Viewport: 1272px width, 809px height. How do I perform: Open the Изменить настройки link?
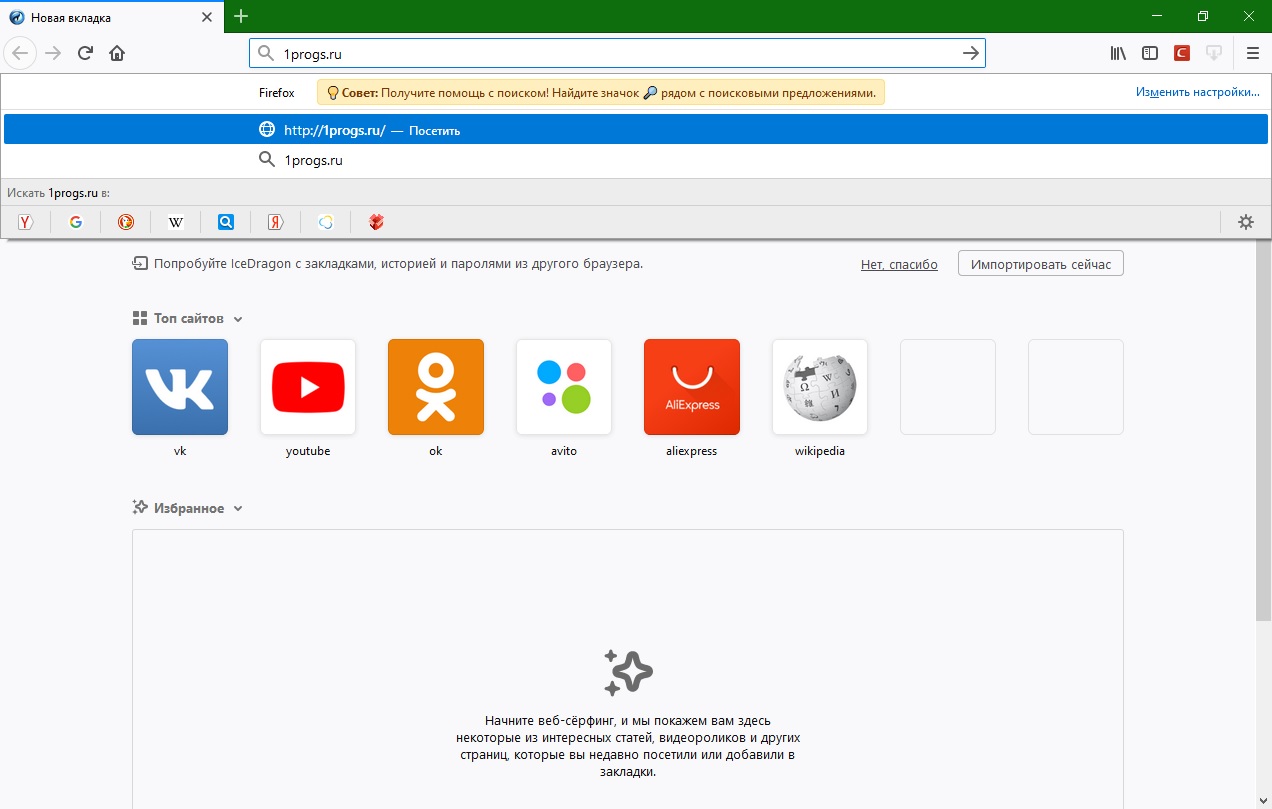(x=1197, y=92)
